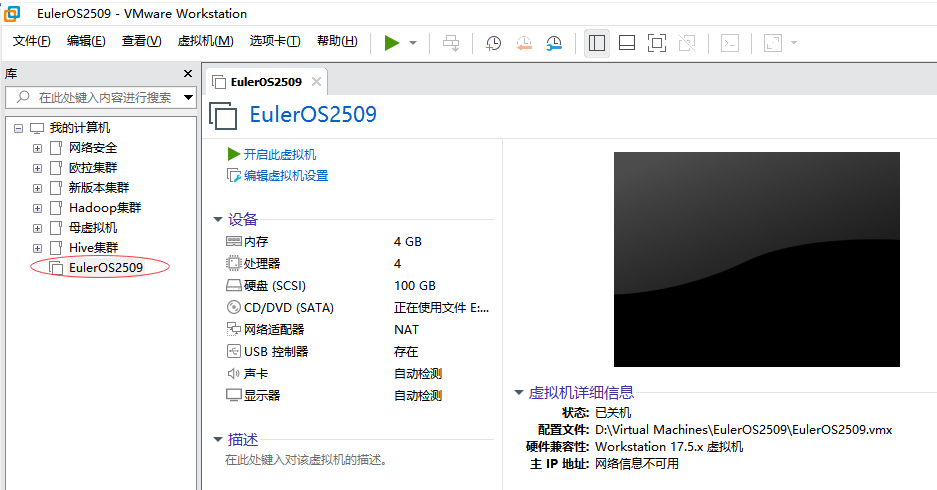Click the 网络适配器 device row
The height and width of the screenshot is (490, 937).
pos(357,329)
